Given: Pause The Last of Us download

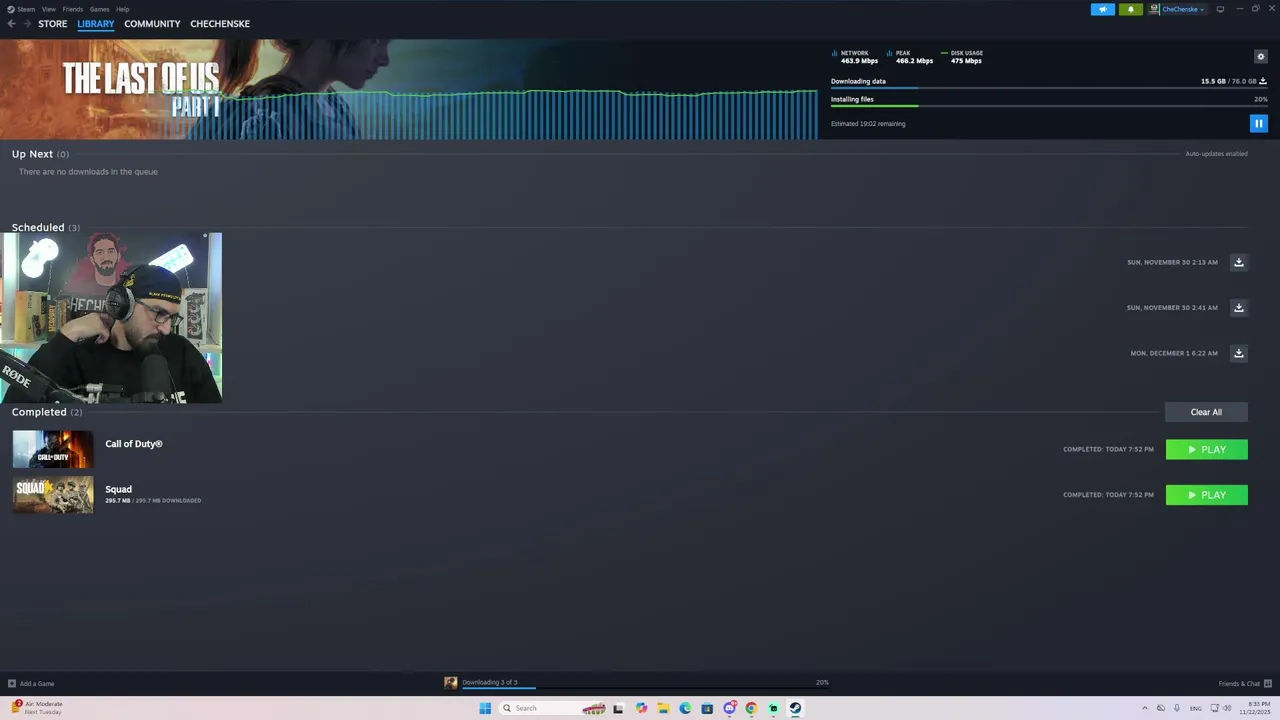Looking at the screenshot, I should 1258,124.
